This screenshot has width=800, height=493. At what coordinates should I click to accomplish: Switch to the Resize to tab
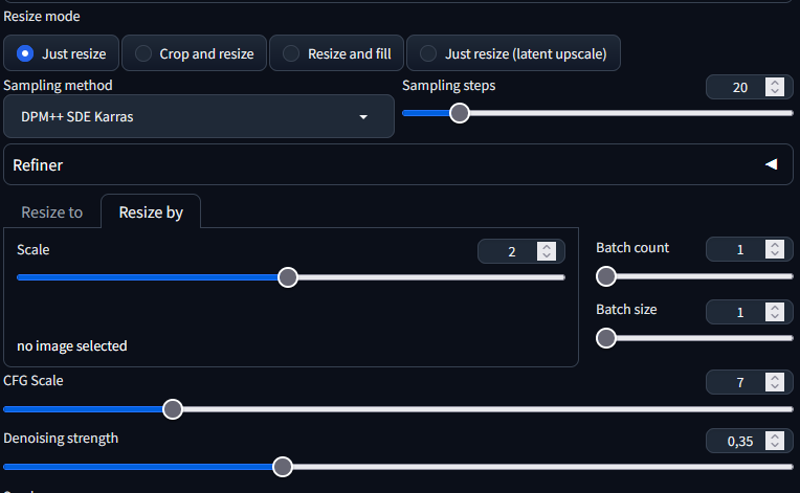pyautogui.click(x=52, y=212)
